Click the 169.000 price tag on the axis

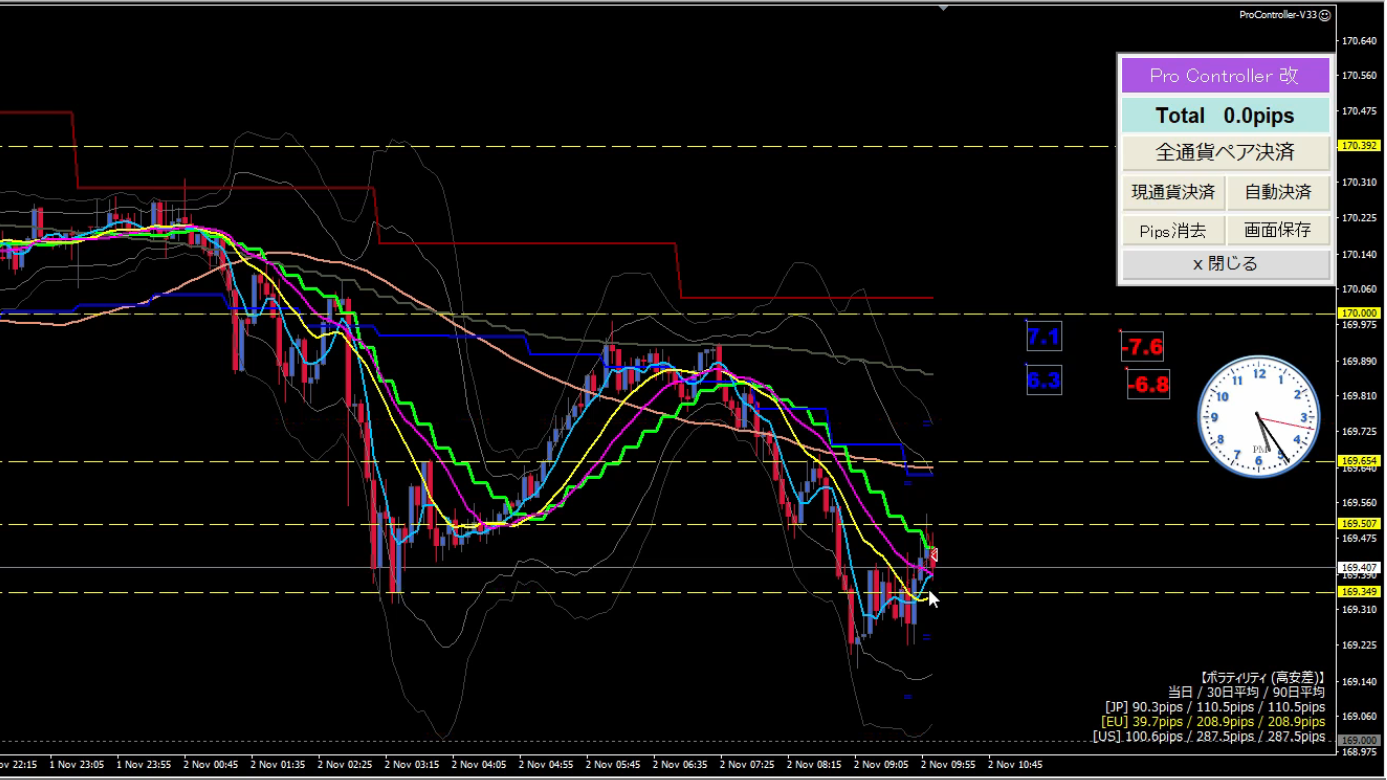1360,740
